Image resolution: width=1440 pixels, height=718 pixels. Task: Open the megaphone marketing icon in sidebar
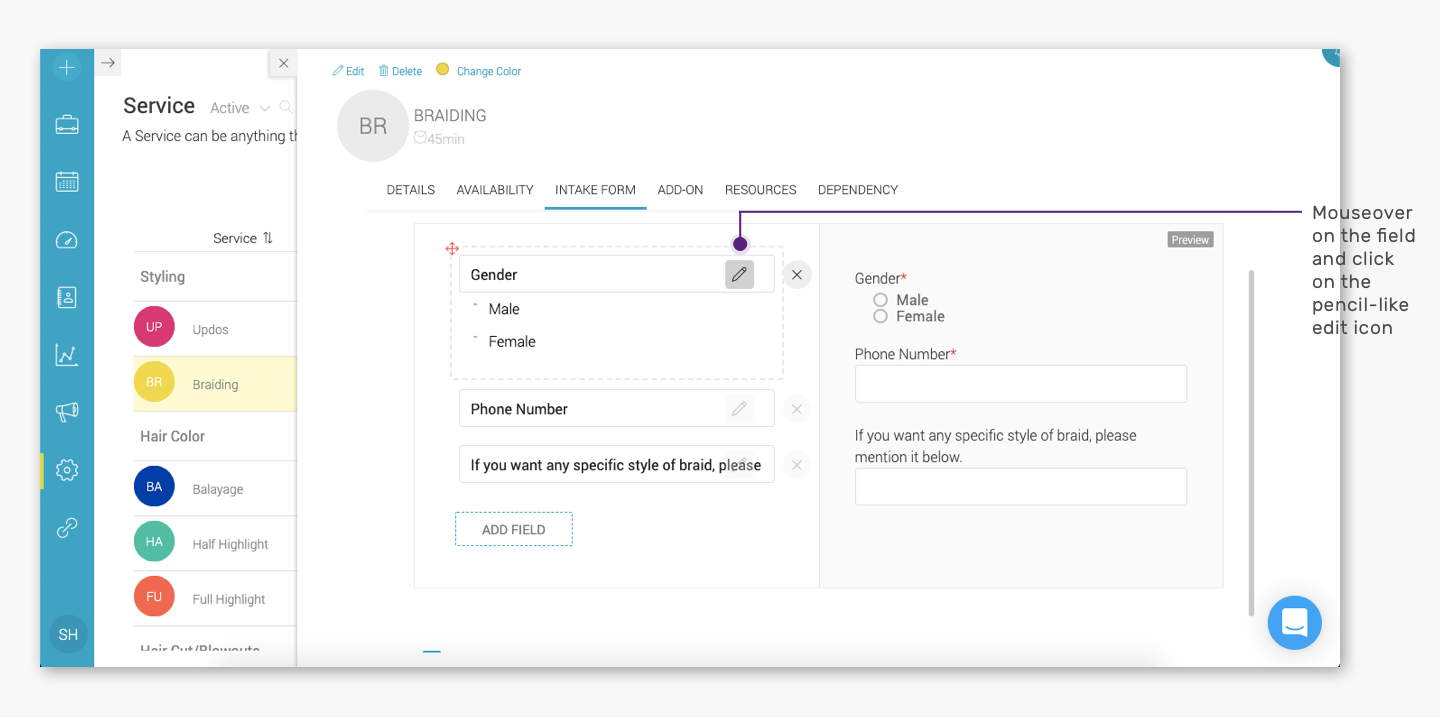point(67,412)
